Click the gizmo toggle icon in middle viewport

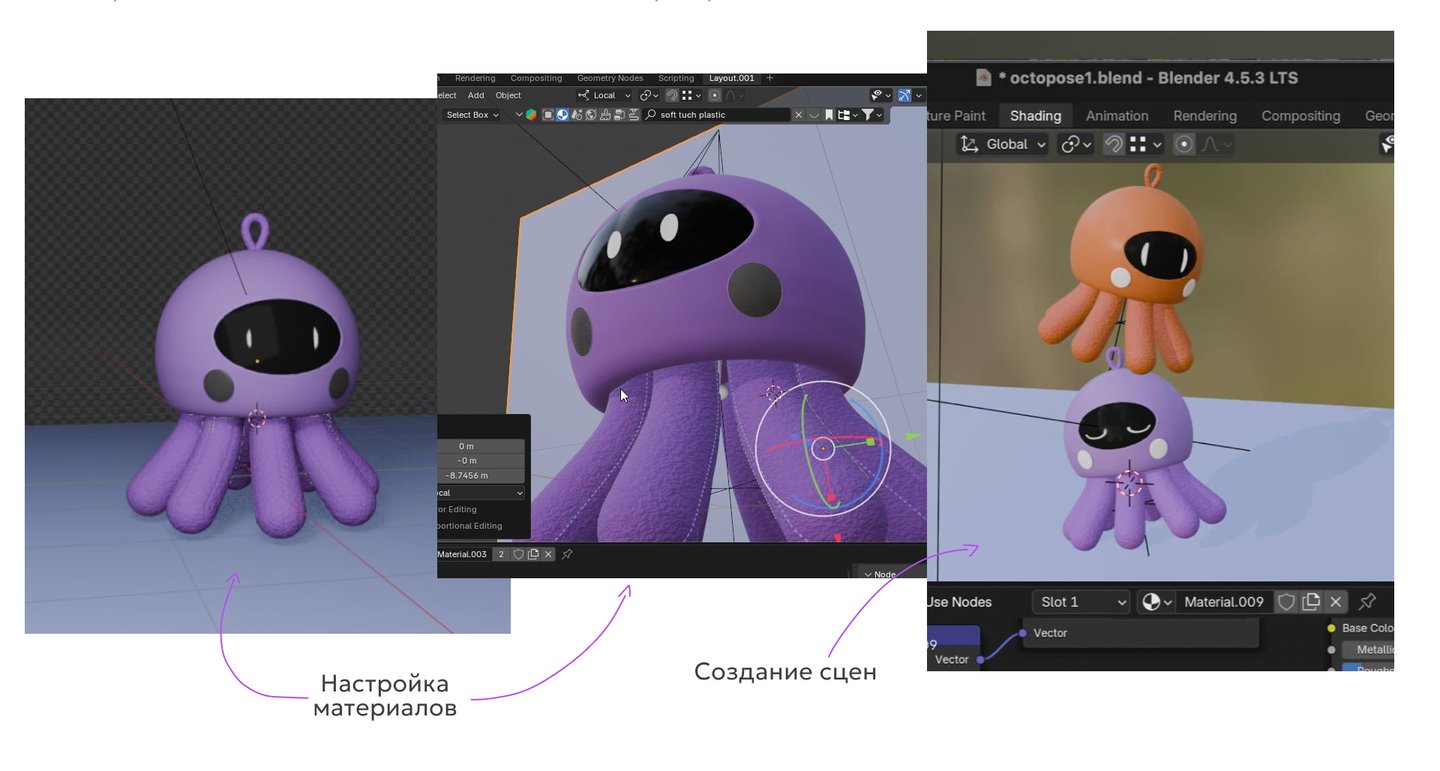tap(904, 96)
